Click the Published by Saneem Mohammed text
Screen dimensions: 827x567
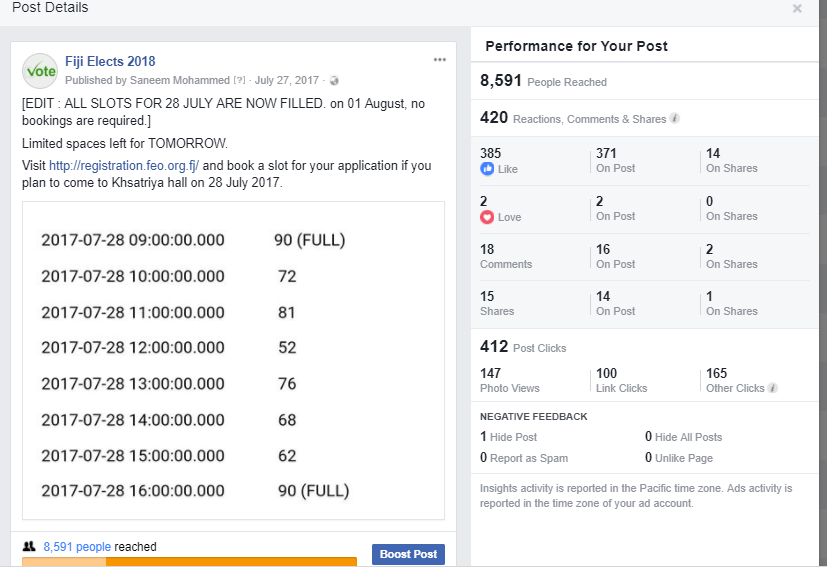[147, 80]
